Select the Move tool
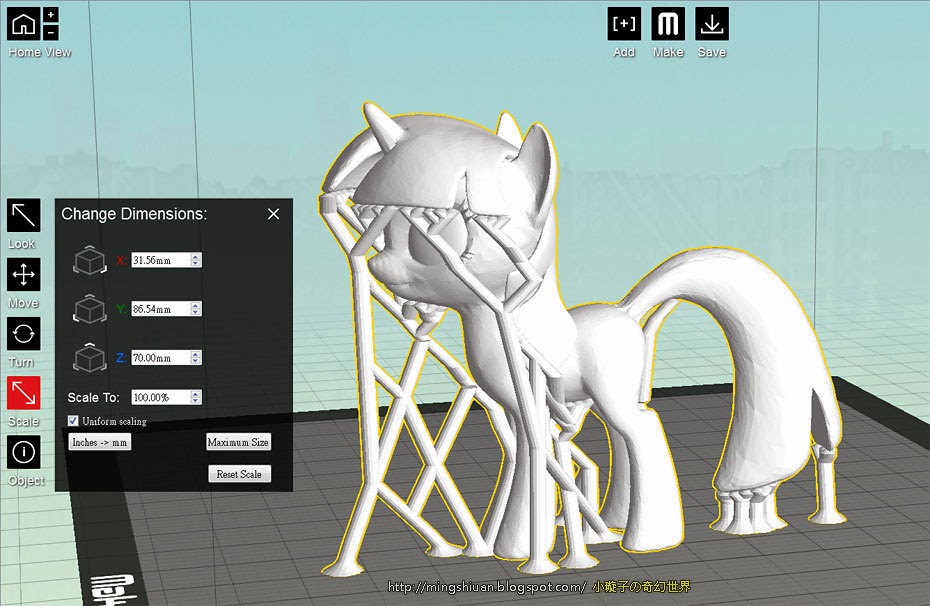Viewport: 930px width, 606px height. pos(24,275)
